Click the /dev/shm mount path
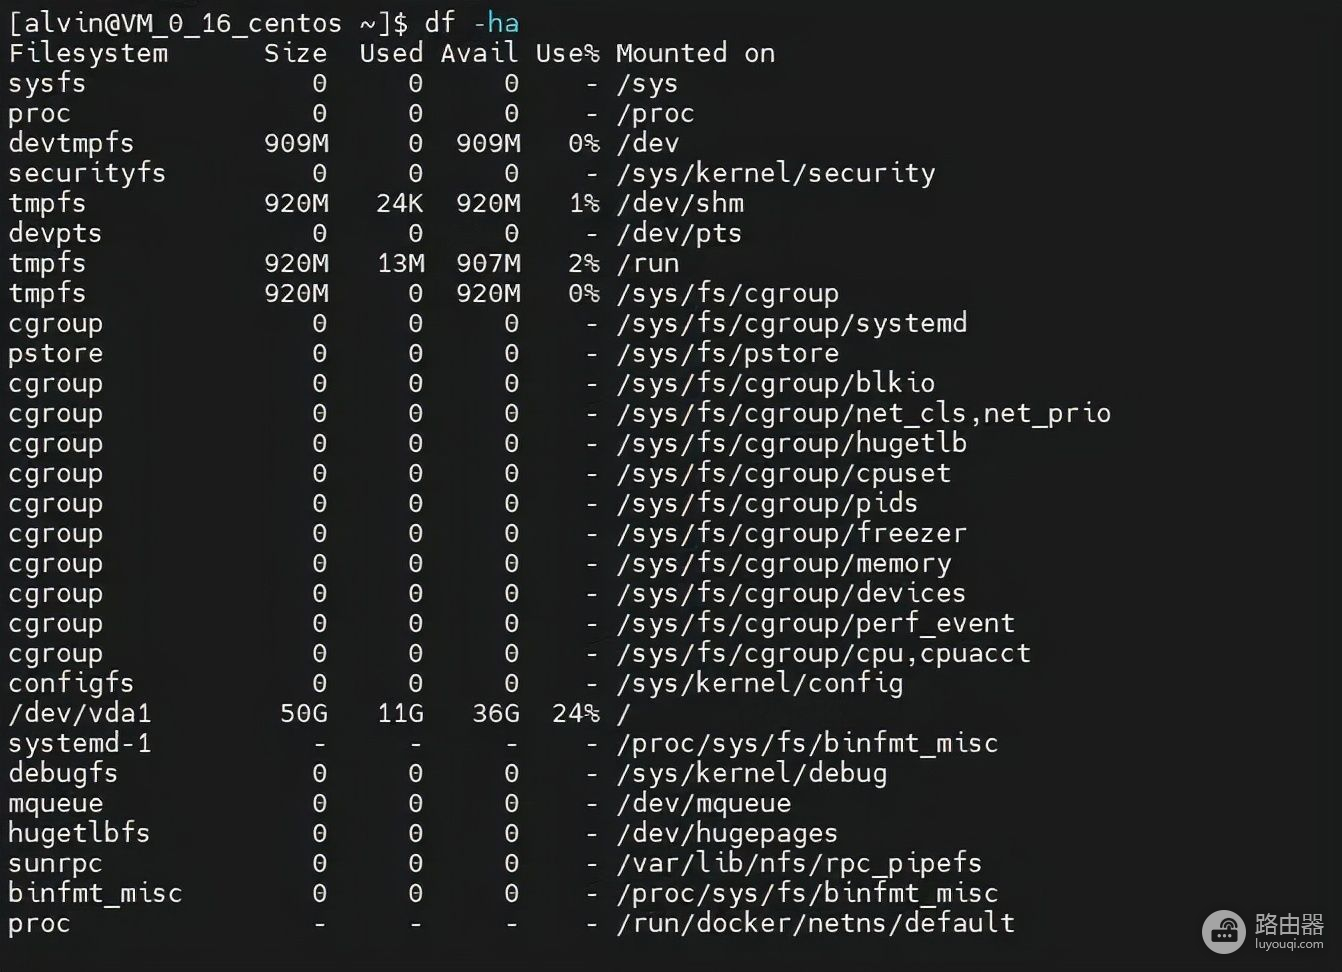Viewport: 1342px width, 972px height. click(x=680, y=203)
